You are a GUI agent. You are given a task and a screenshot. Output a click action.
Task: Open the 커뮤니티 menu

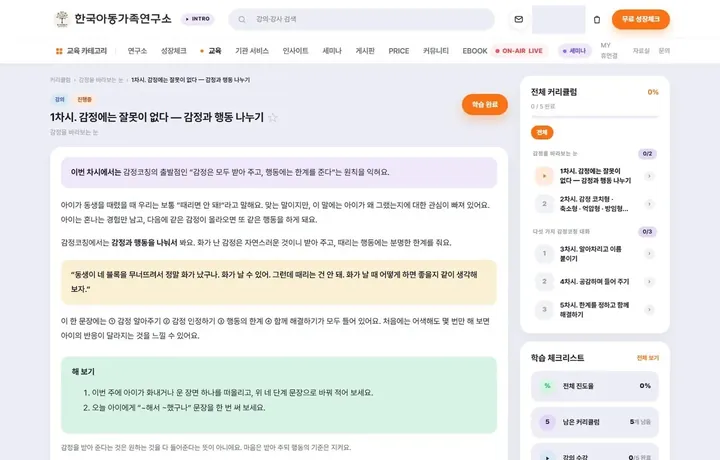435,51
